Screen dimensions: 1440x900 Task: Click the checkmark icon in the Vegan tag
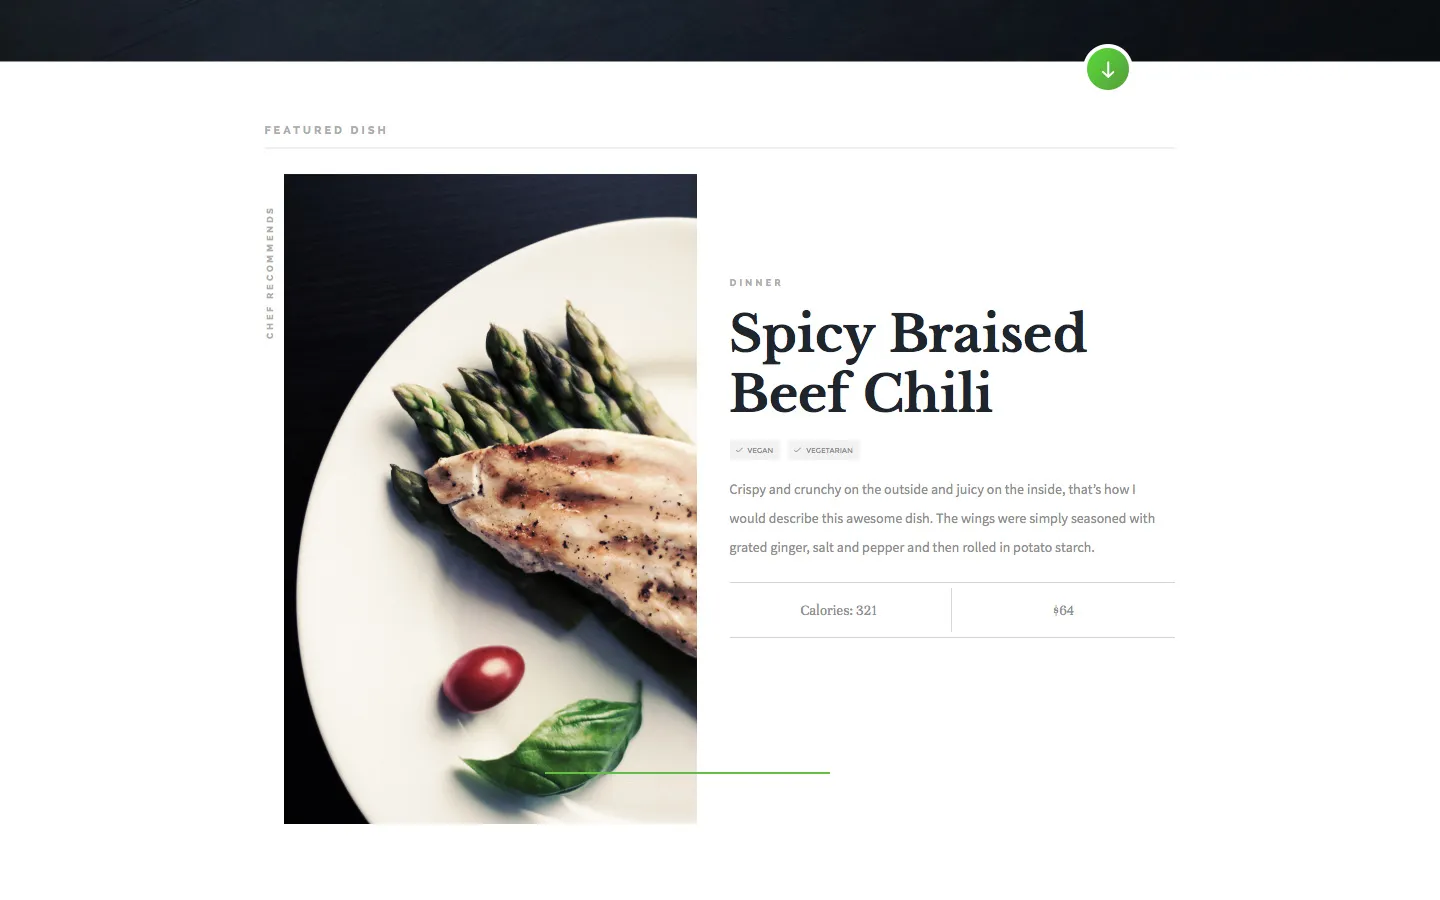[x=739, y=450]
